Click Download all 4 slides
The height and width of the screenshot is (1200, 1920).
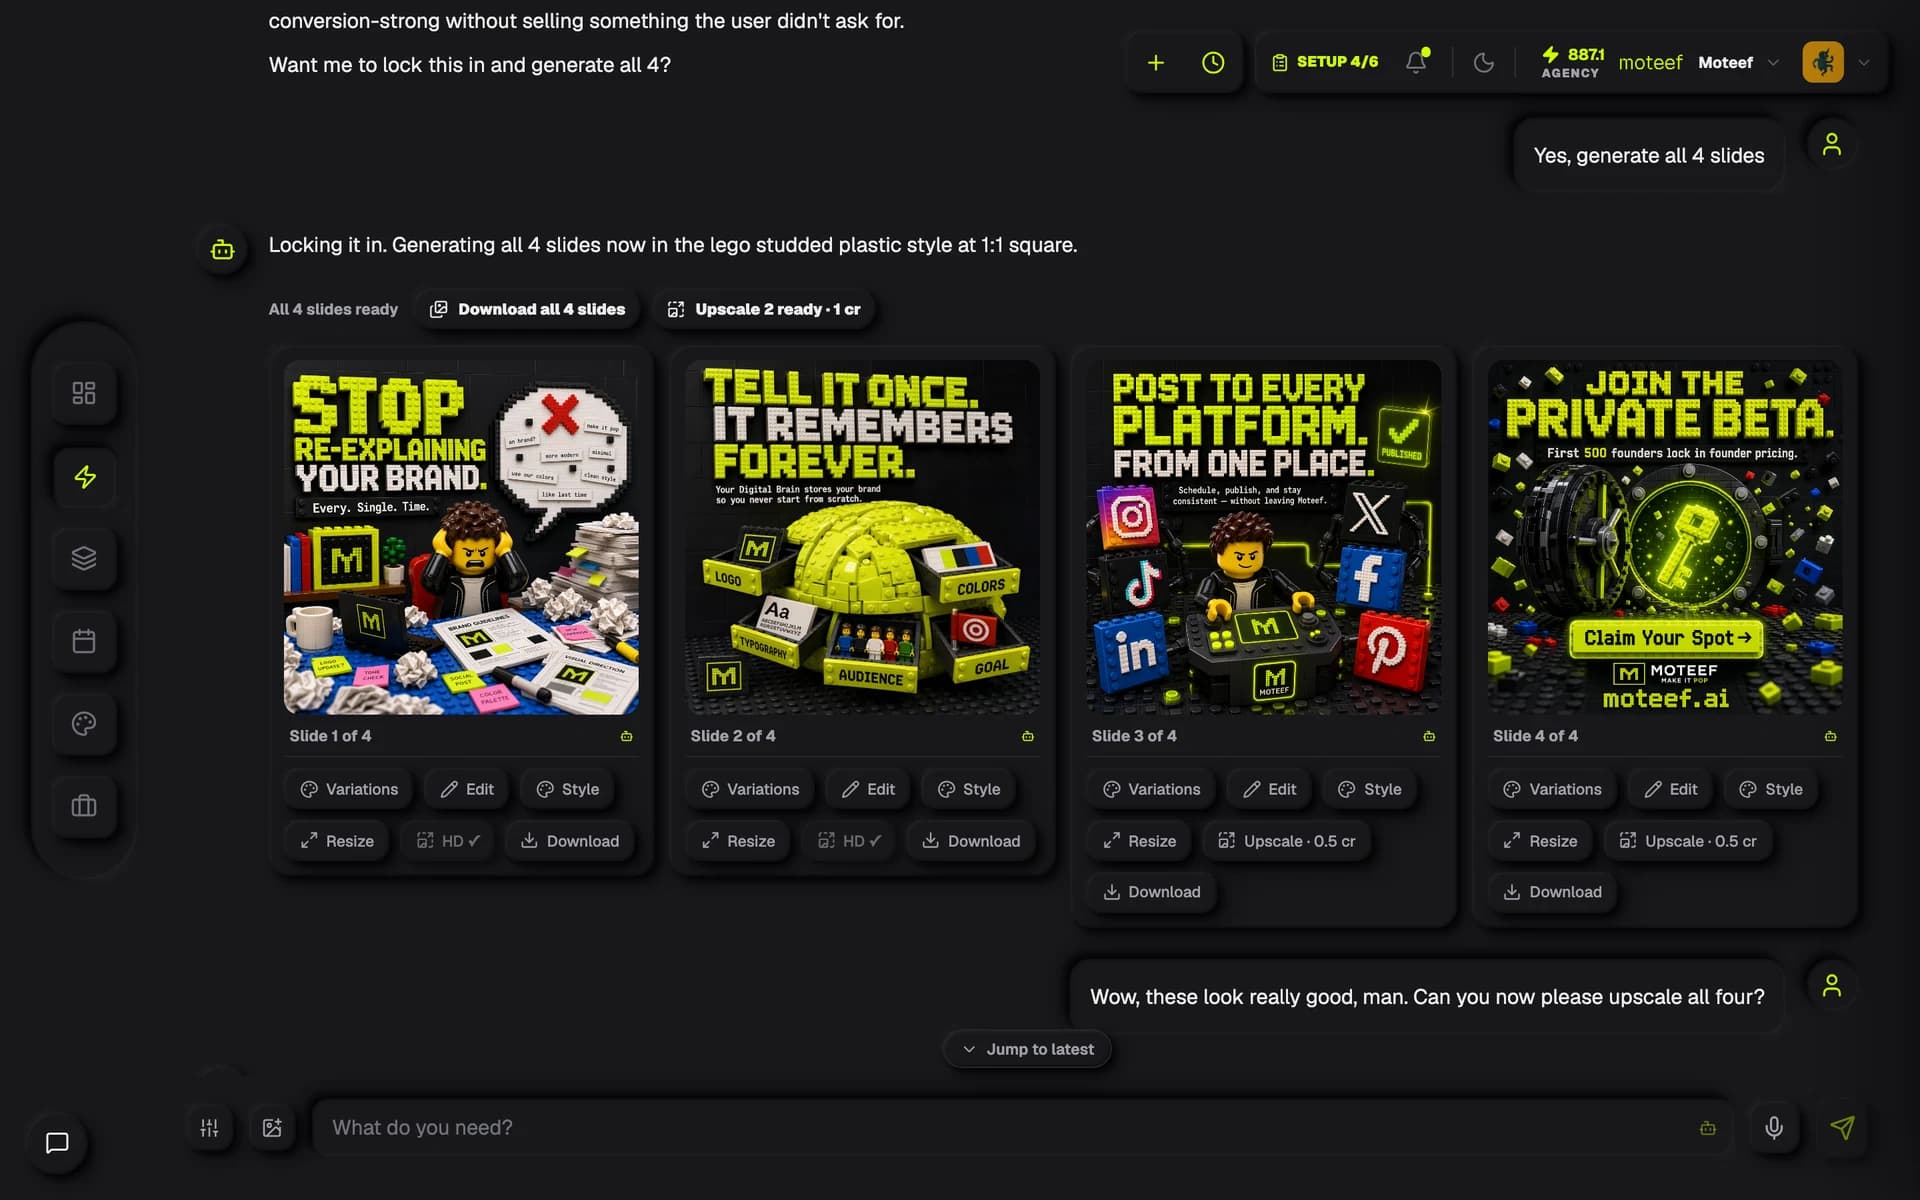tap(527, 309)
